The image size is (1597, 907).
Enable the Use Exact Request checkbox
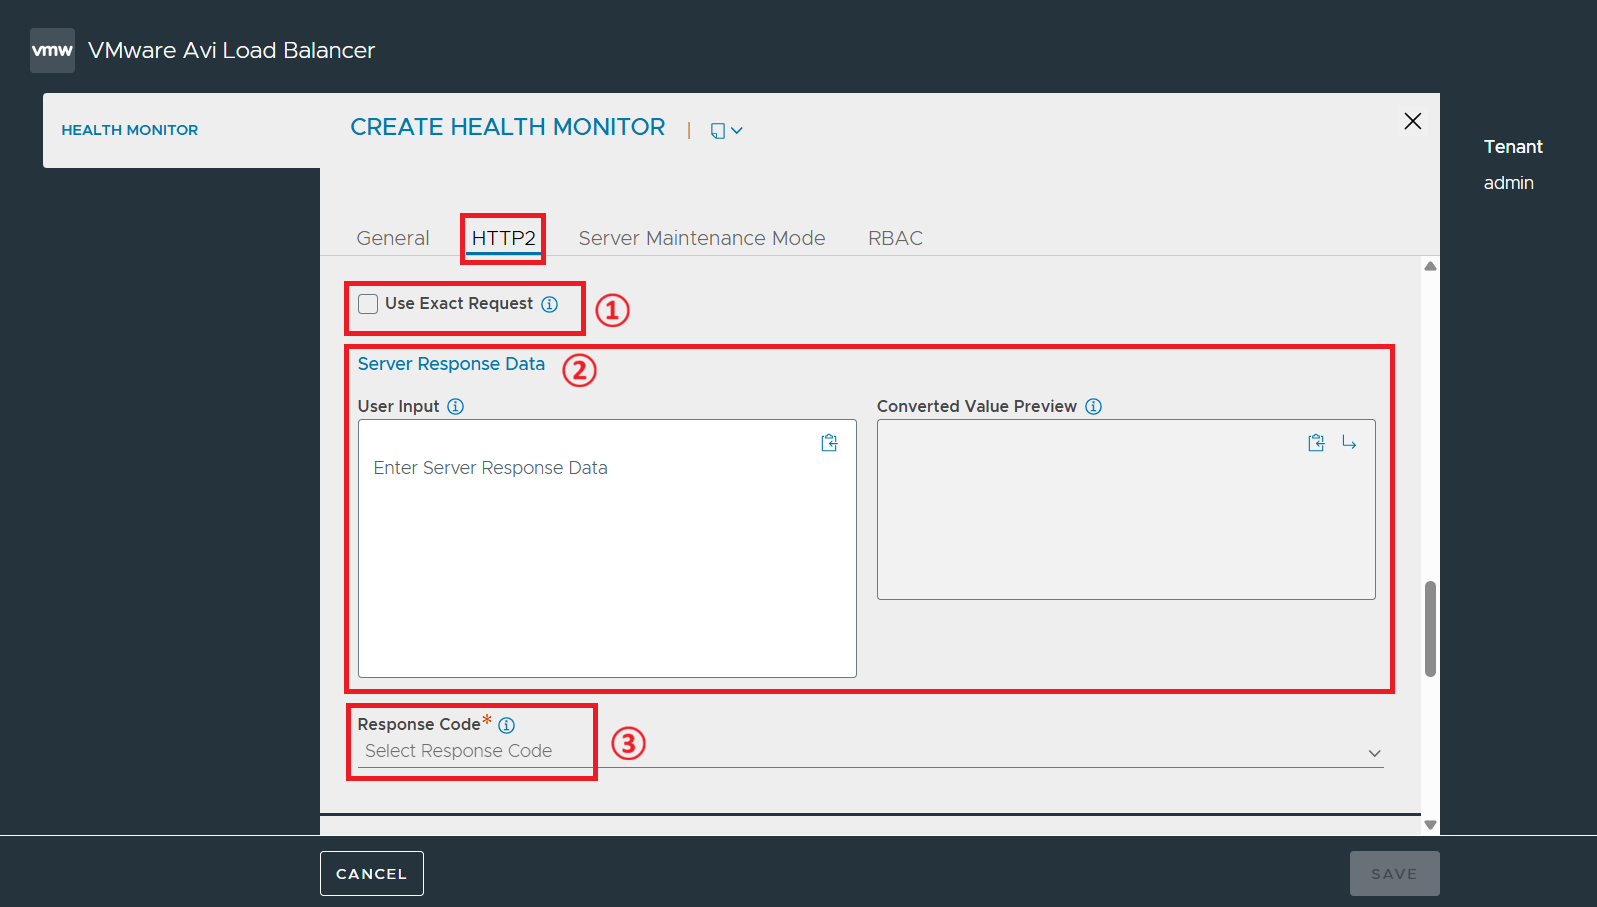(368, 304)
